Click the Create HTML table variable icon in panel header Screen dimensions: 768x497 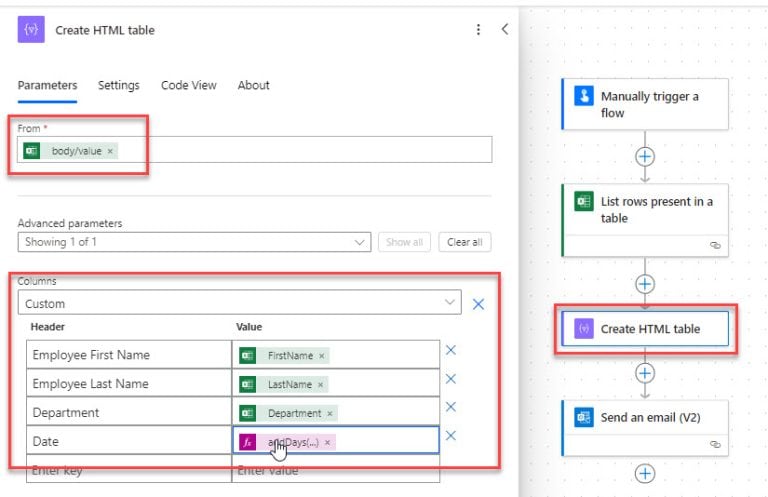31,29
